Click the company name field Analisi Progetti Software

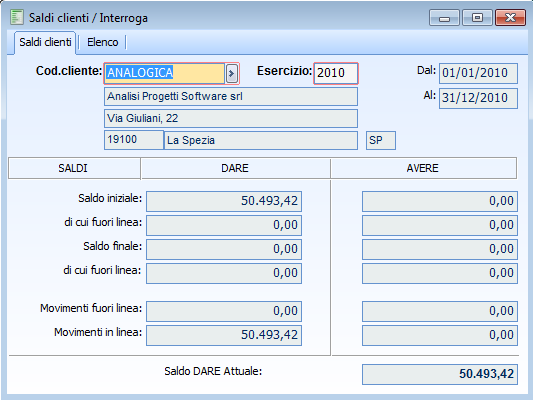click(x=231, y=97)
